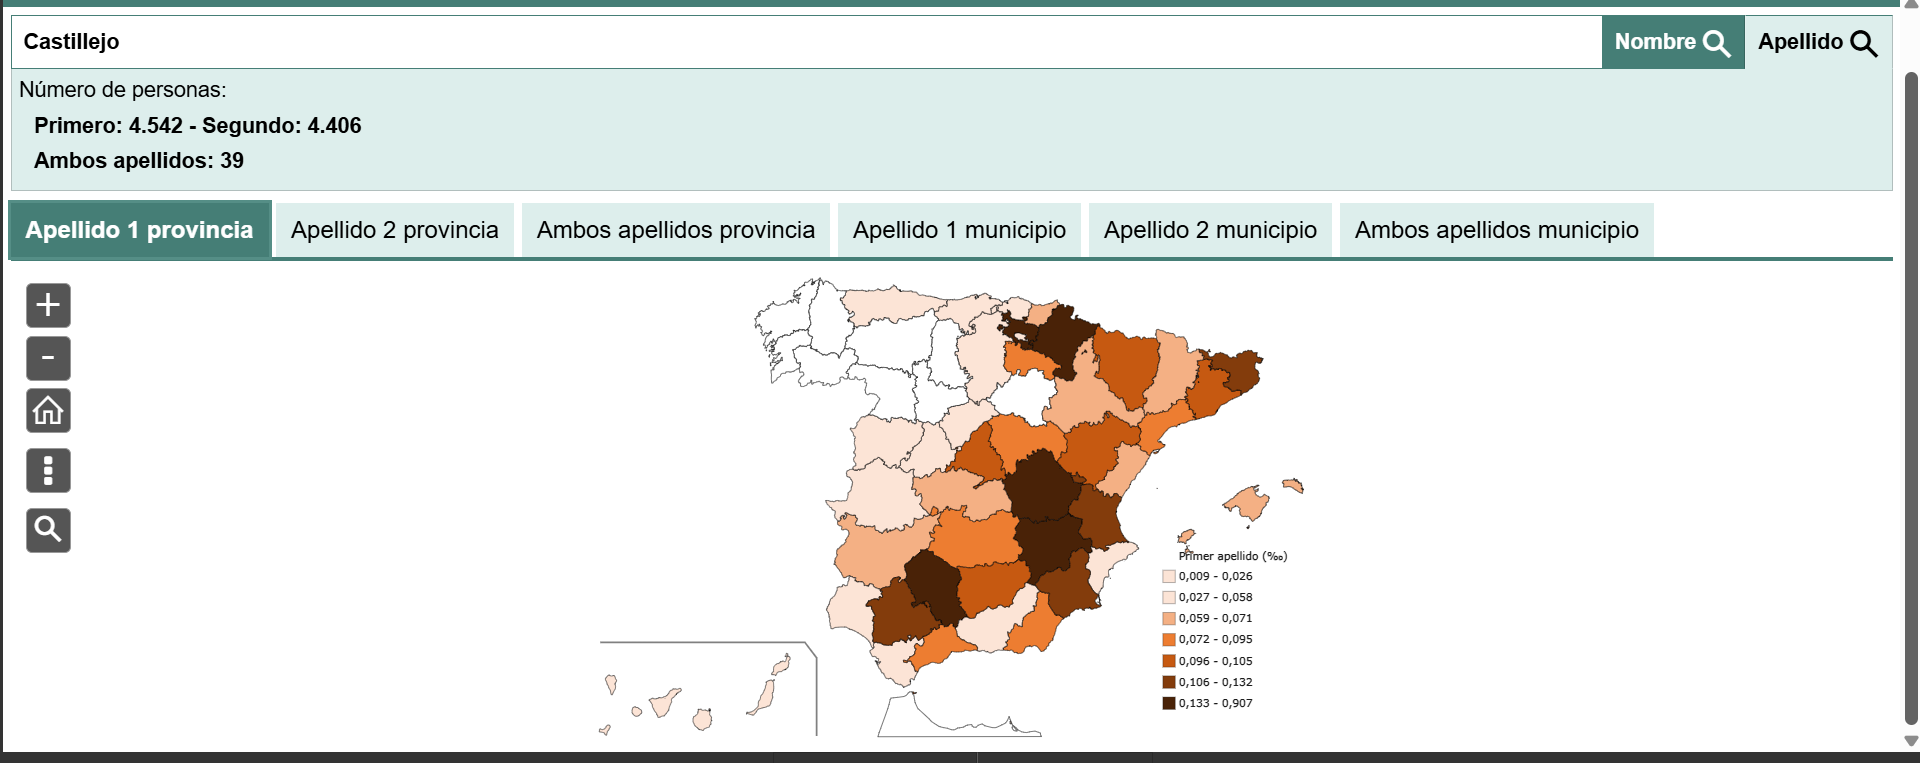This screenshot has height=763, width=1920.
Task: Click the darkest legend swatch 0,133 - 0,907
Action: 1168,703
